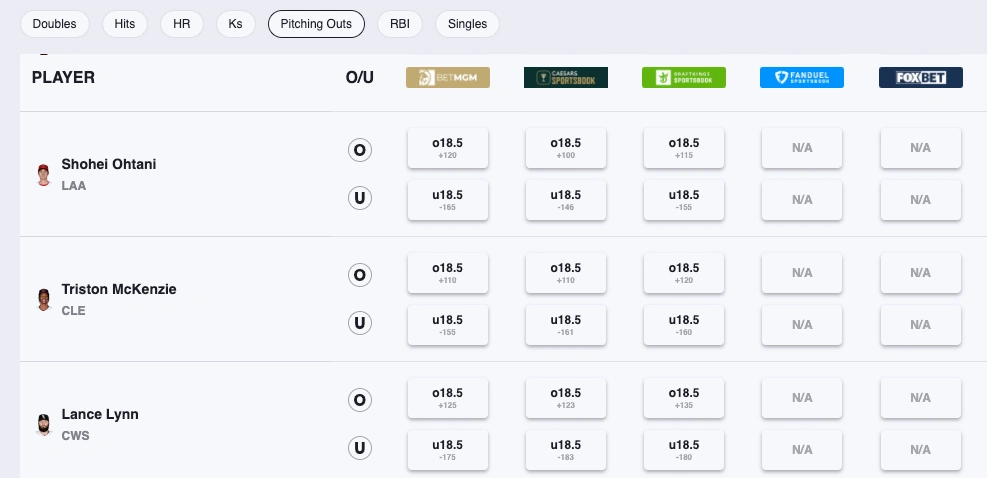Click Triston McKenzie's player headshot

43,299
